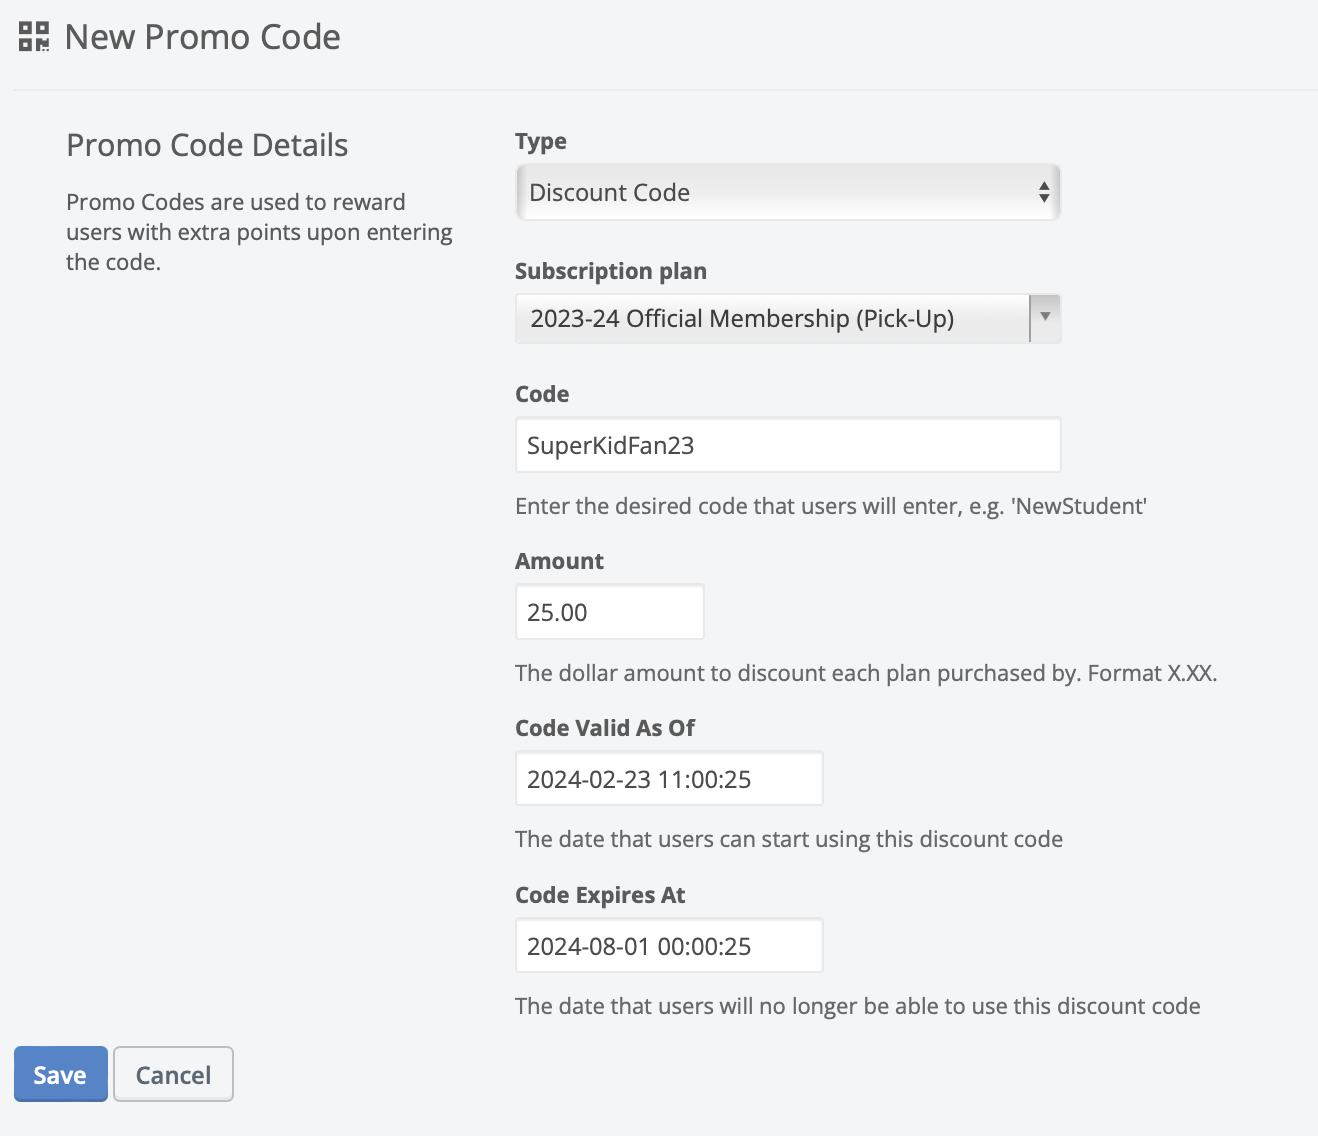
Task: Click the dollar amount format hint text
Action: [865, 673]
